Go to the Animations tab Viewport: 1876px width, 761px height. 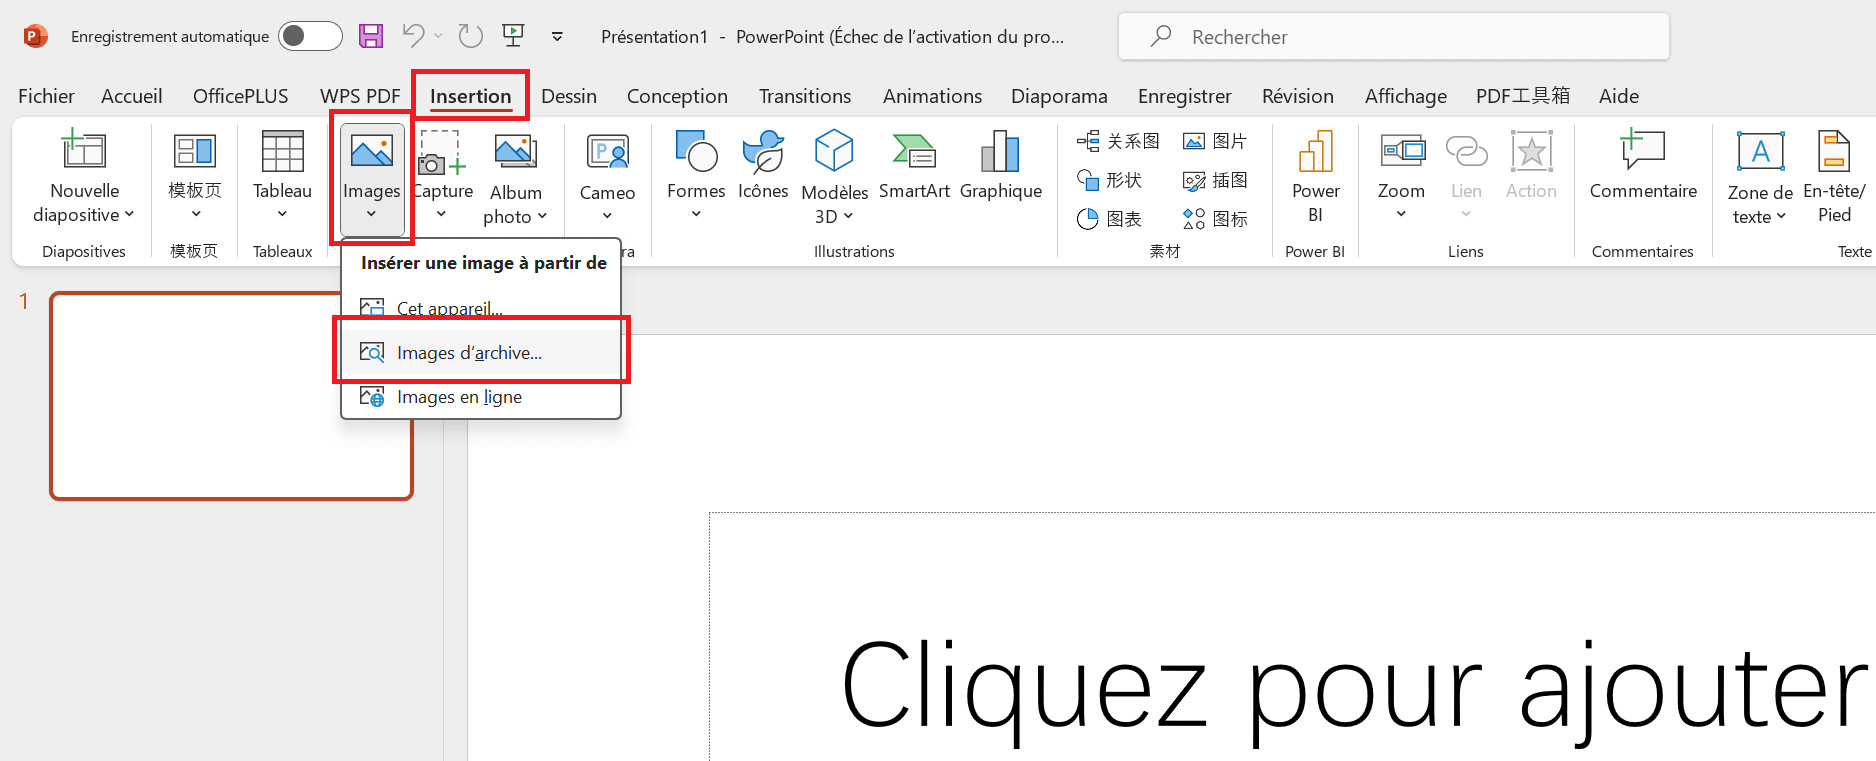(x=932, y=96)
